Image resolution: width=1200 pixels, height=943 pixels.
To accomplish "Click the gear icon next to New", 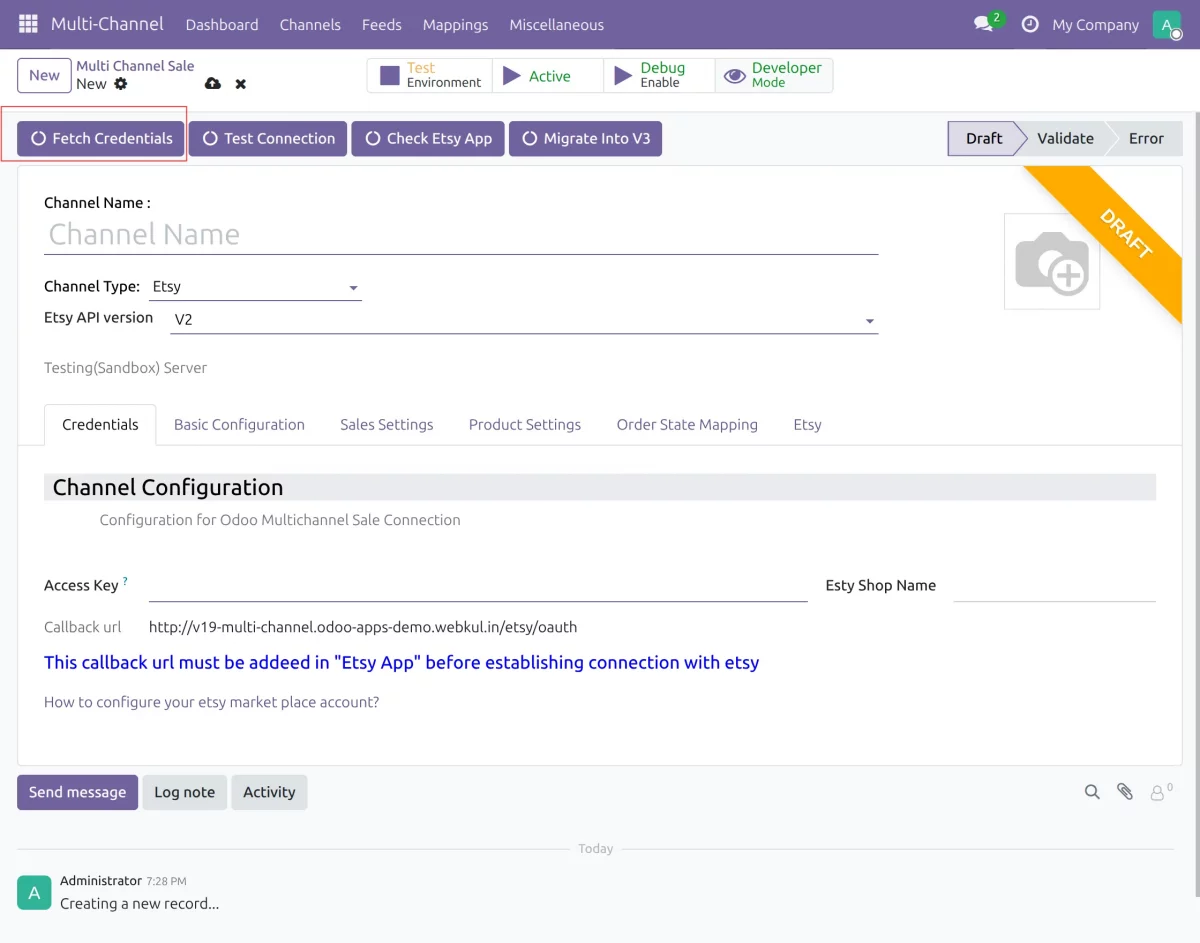I will (121, 84).
